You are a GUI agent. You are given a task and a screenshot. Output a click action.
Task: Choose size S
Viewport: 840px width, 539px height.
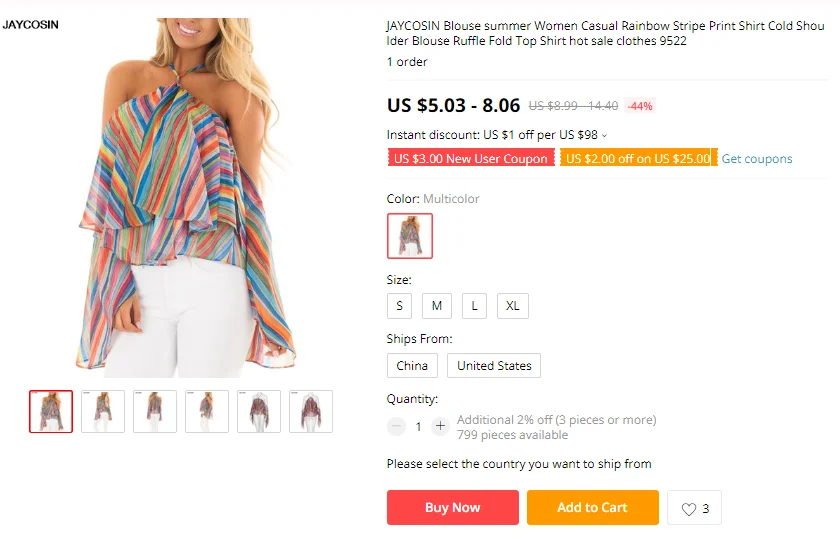(399, 306)
